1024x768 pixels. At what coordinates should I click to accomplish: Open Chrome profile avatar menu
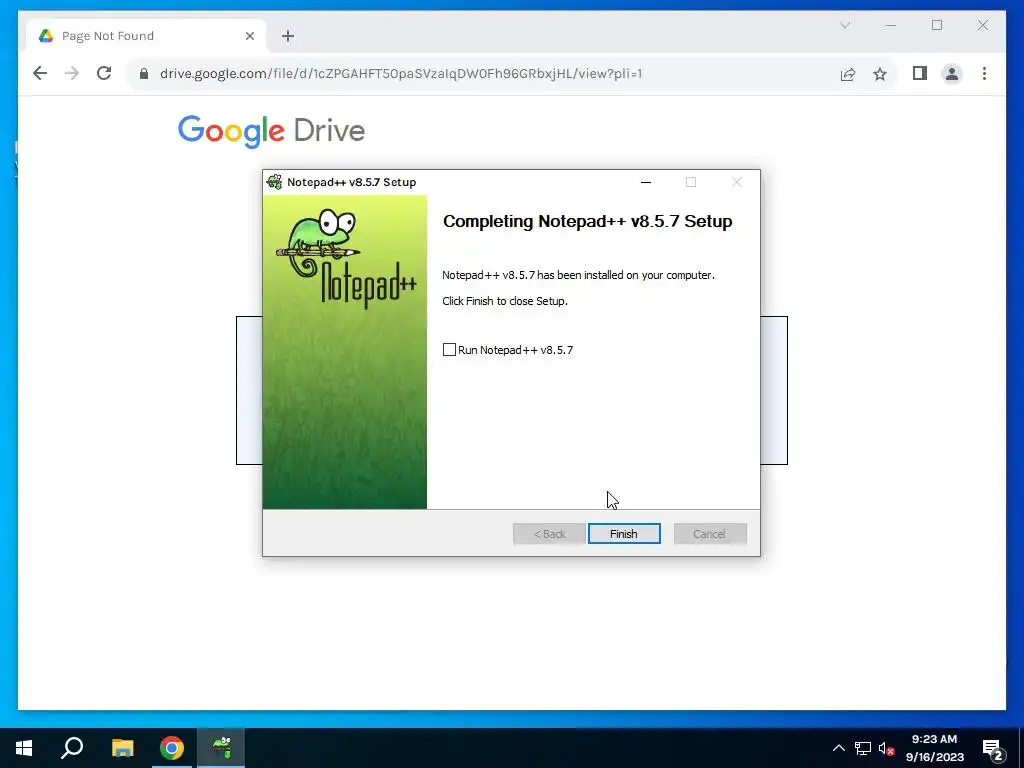pyautogui.click(x=952, y=74)
